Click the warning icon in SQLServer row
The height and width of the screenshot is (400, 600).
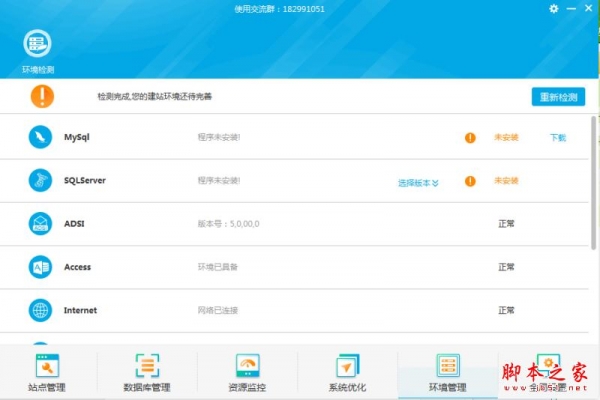point(470,181)
